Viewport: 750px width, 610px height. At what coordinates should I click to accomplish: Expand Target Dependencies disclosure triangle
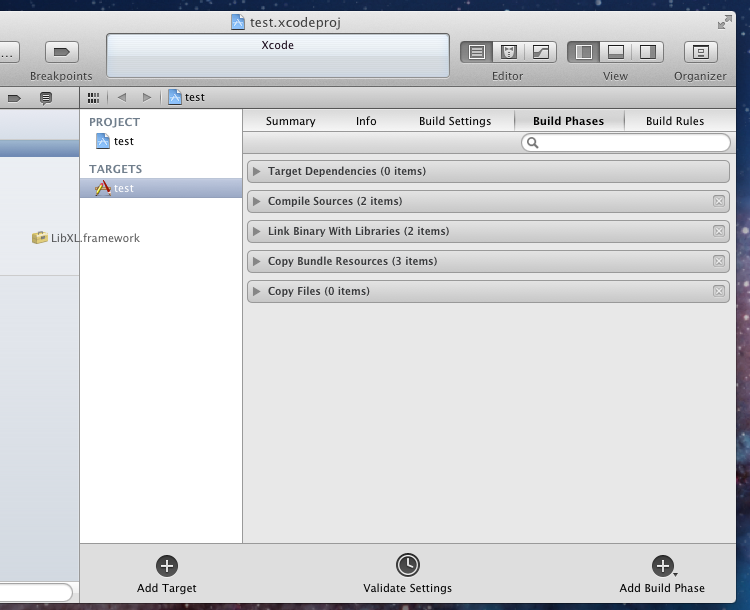[x=257, y=171]
